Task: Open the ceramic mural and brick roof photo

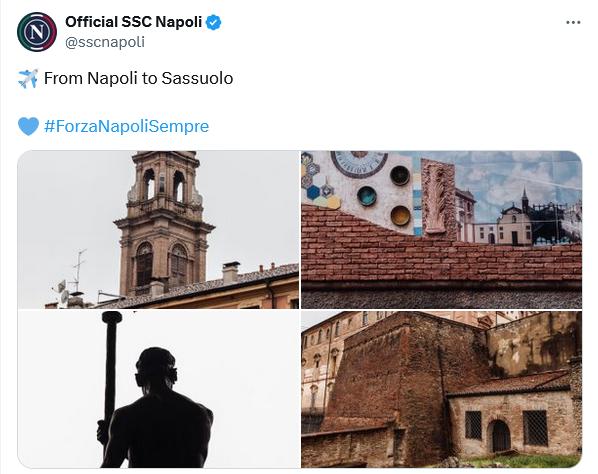Action: click(x=442, y=230)
